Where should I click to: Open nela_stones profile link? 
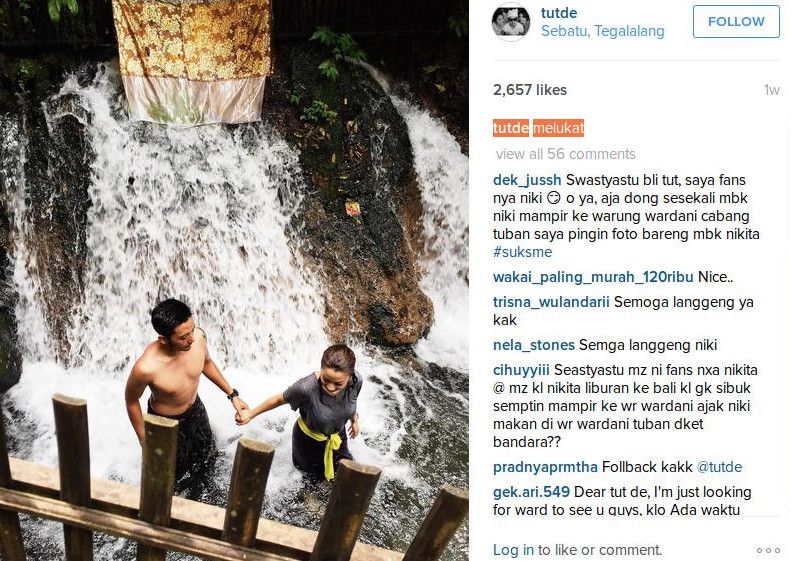point(534,345)
